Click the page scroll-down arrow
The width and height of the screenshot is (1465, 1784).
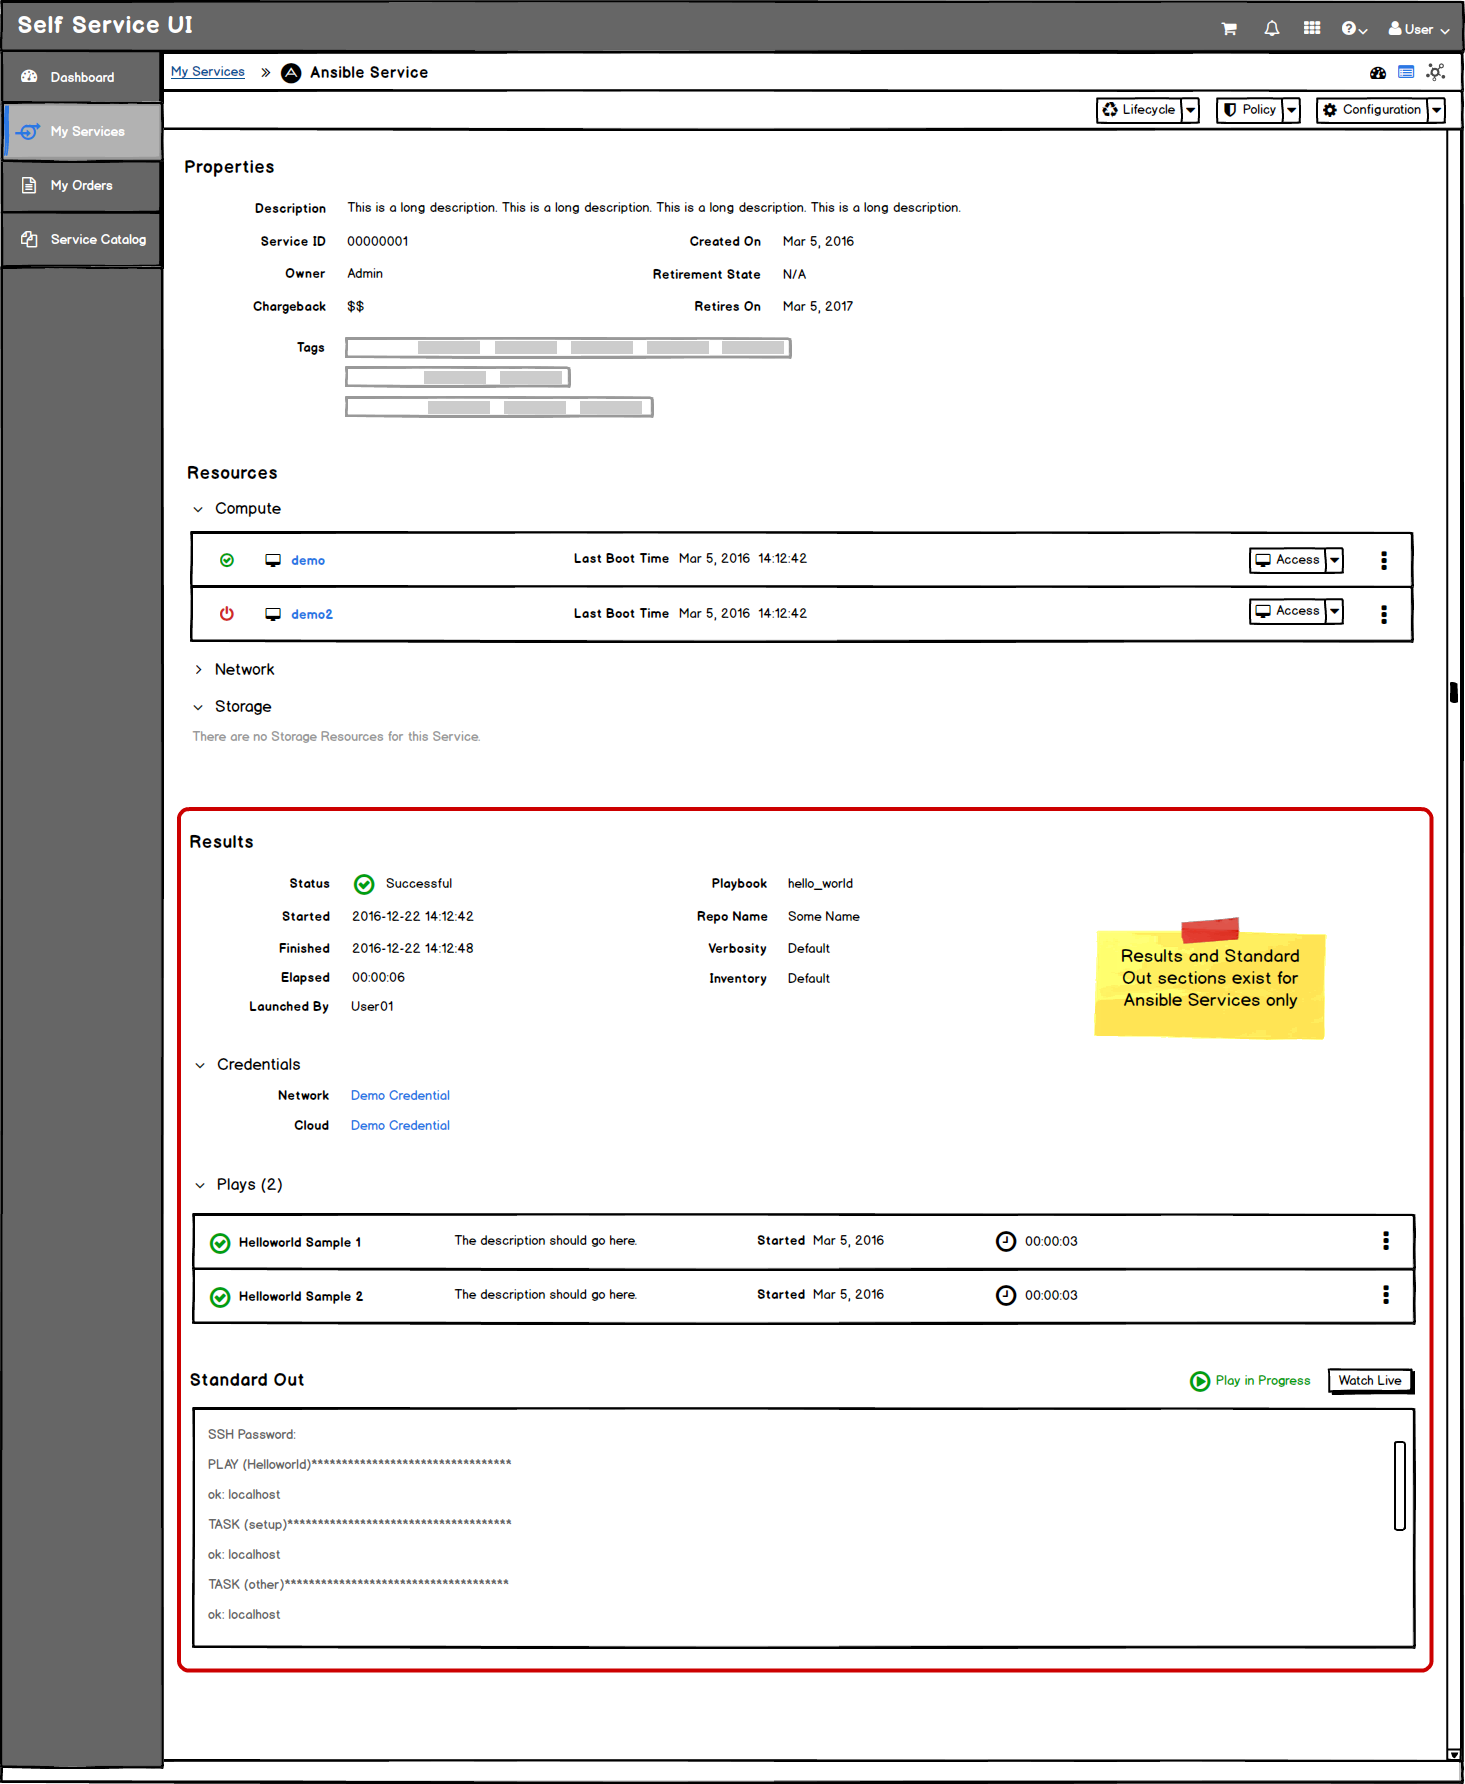pyautogui.click(x=1454, y=1754)
